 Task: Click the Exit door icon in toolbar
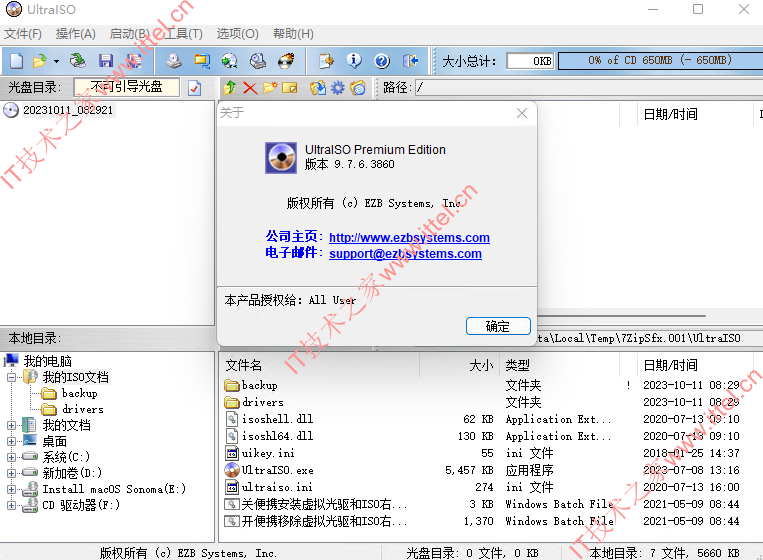coord(410,61)
